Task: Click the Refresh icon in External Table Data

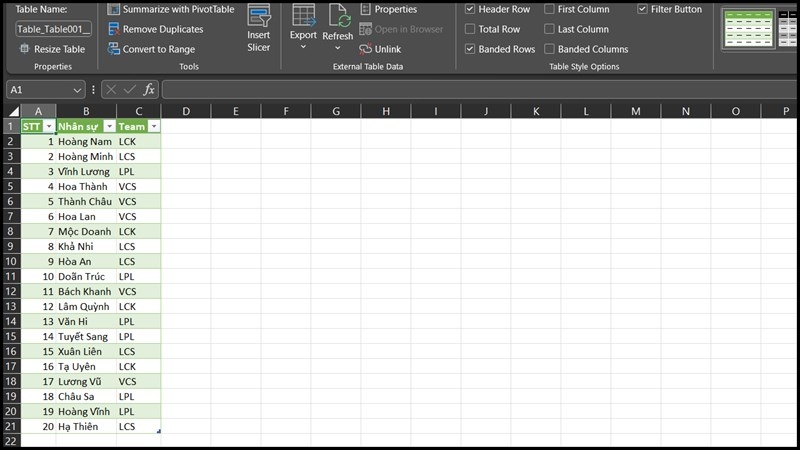Action: pos(338,17)
